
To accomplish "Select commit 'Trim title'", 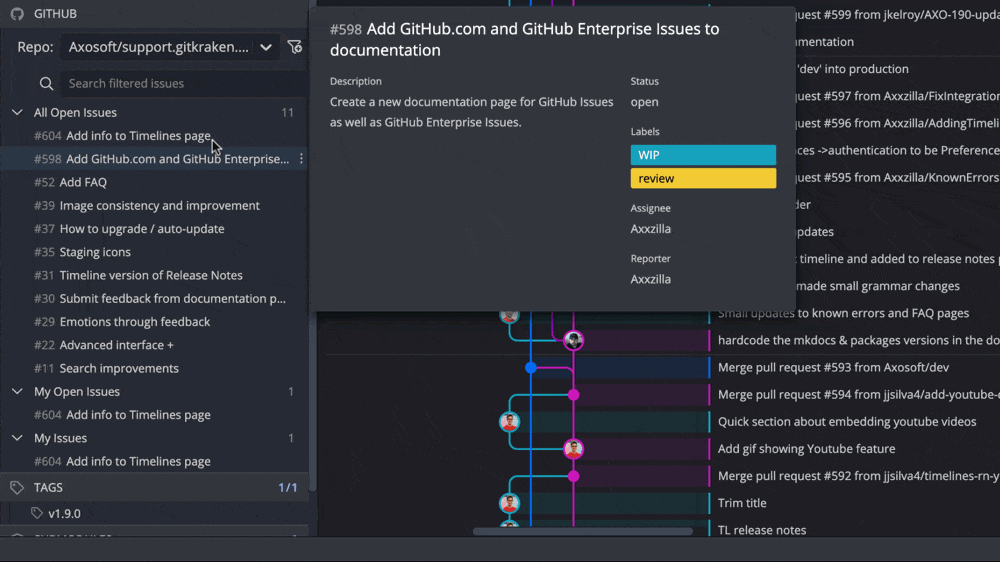I will tap(742, 503).
